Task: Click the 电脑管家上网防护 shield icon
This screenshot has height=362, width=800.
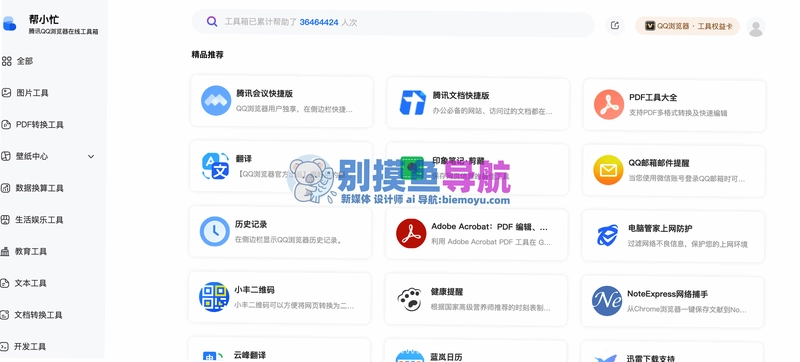Action: (x=607, y=236)
